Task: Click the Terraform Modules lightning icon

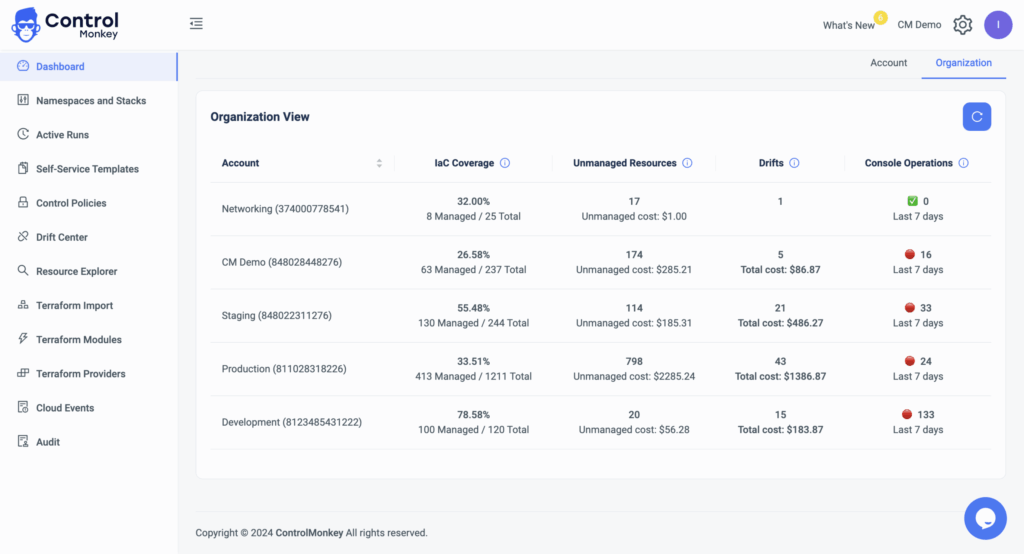Action: pyautogui.click(x=23, y=338)
